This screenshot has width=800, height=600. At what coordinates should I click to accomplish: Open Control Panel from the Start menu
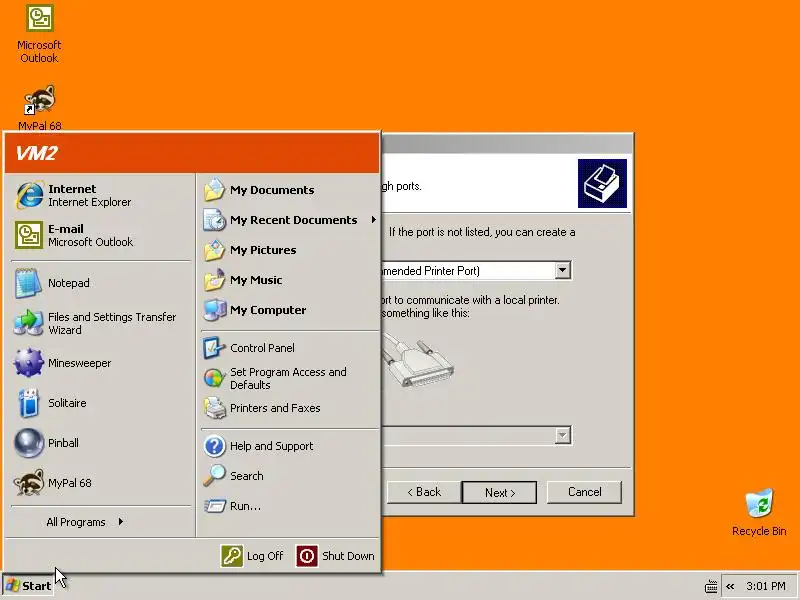coord(289,348)
